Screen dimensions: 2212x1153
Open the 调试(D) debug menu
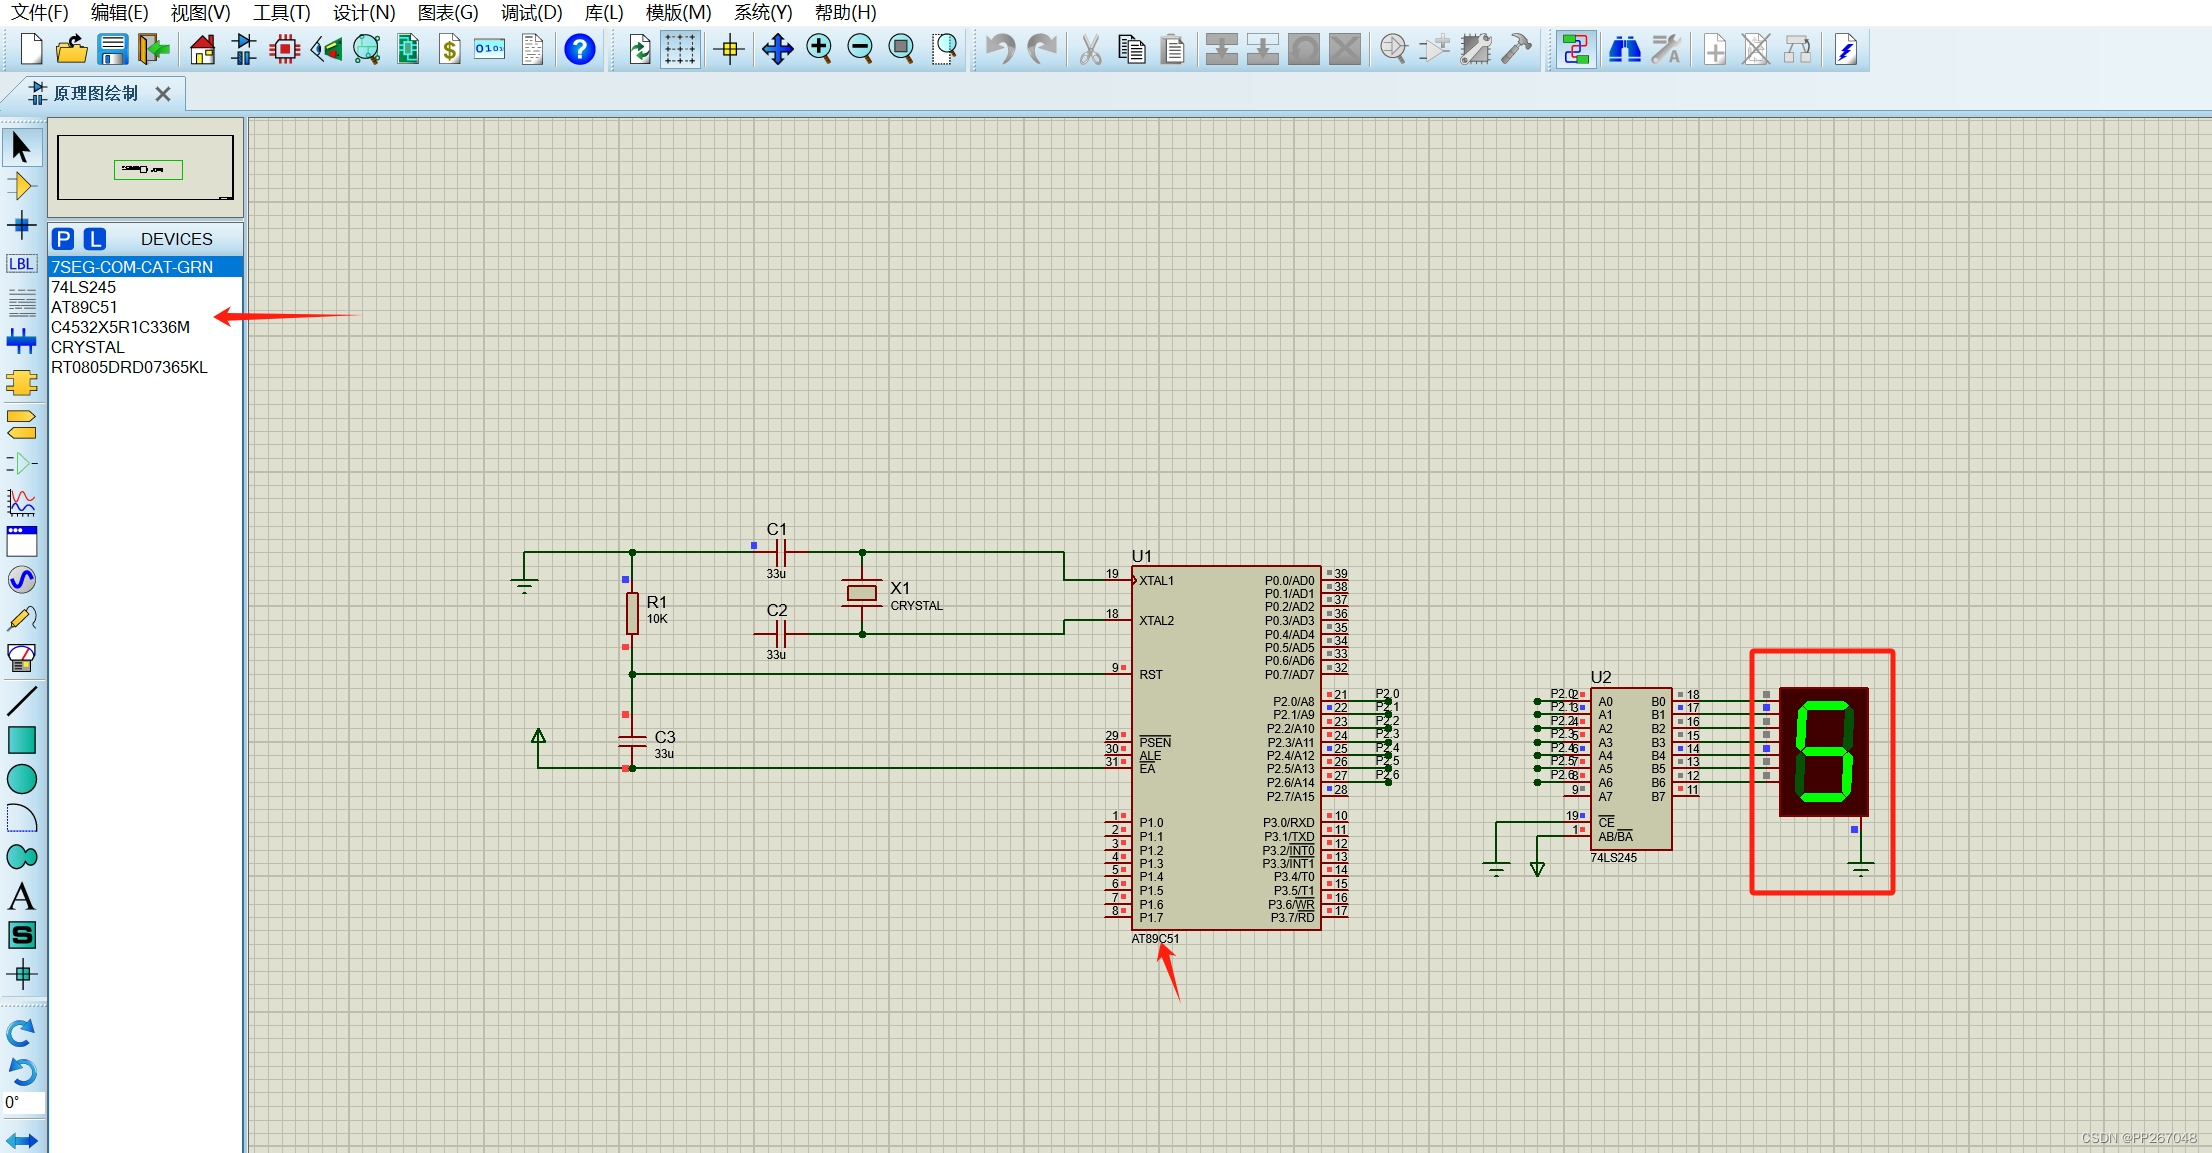pos(531,12)
